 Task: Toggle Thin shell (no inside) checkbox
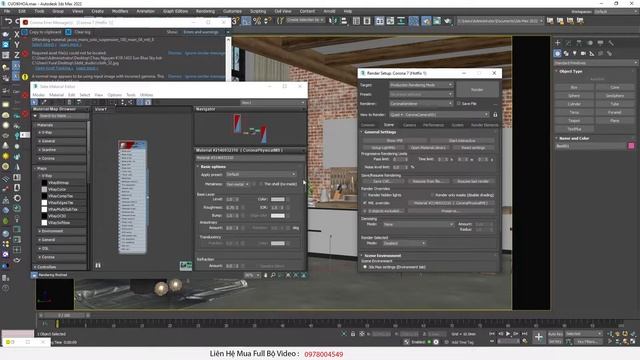(261, 184)
